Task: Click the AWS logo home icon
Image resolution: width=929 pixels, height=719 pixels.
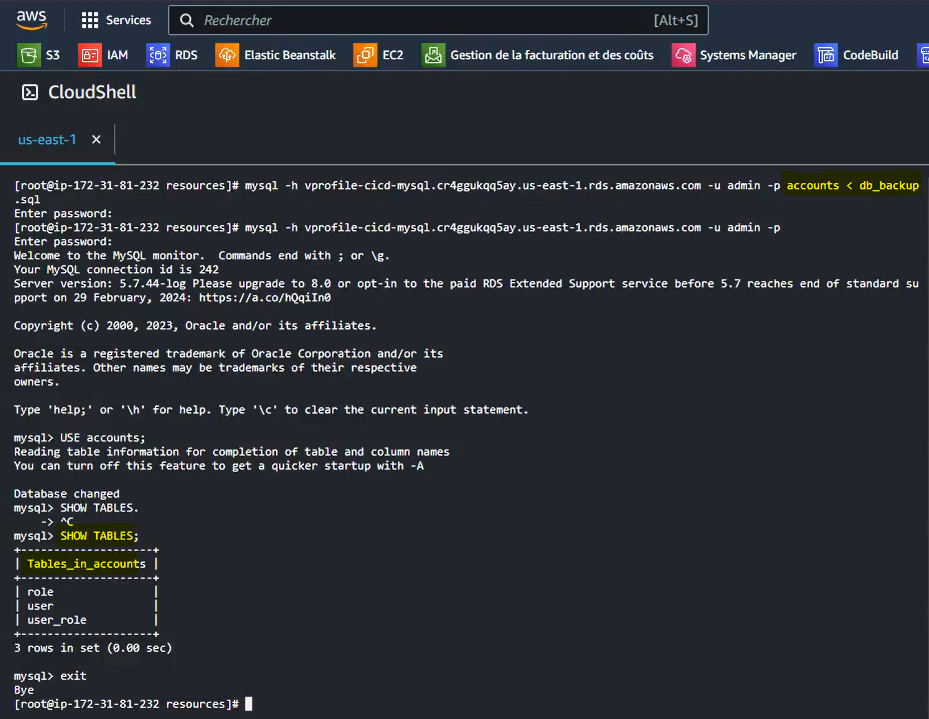Action: pyautogui.click(x=31, y=20)
